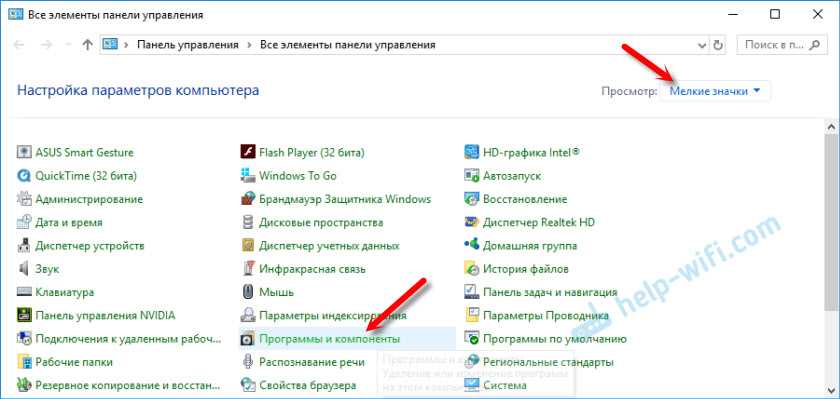Click the Звук speaker icon
This screenshot has width=840, height=399.
pyautogui.click(x=24, y=269)
